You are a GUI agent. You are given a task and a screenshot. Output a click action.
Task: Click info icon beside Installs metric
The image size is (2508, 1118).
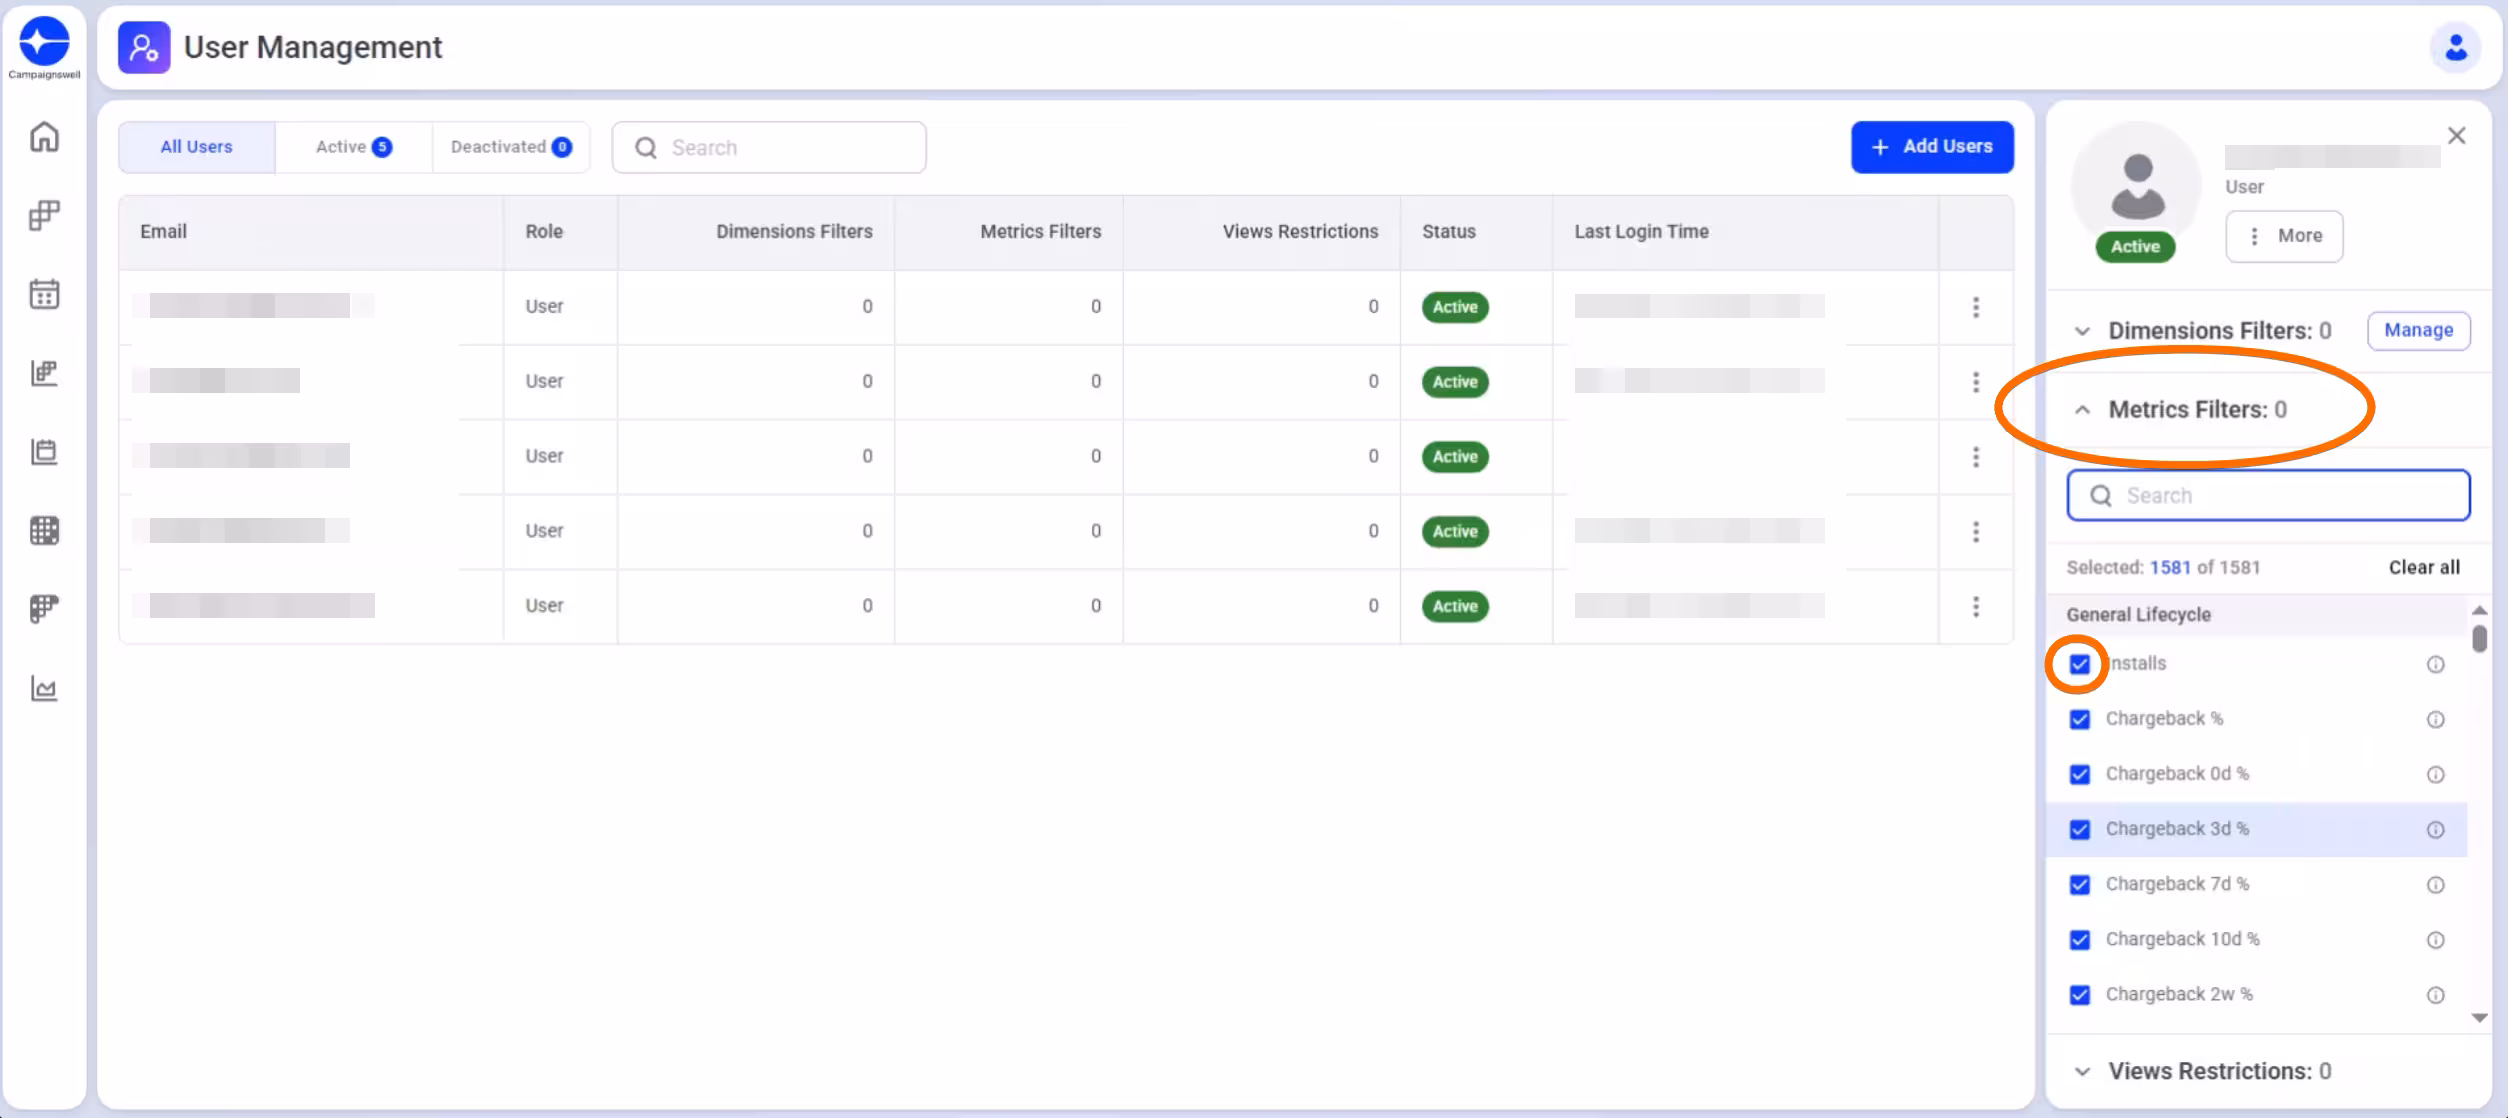(x=2435, y=665)
